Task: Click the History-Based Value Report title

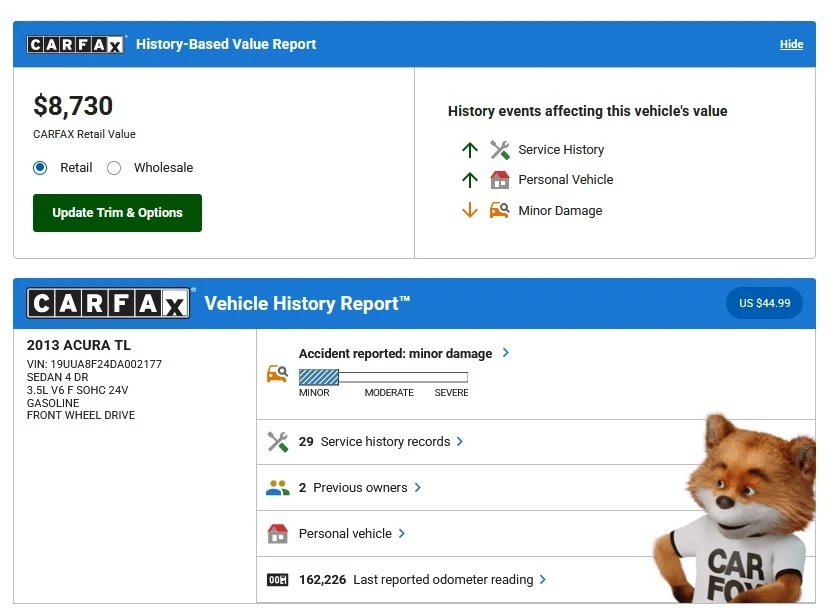Action: click(x=226, y=44)
